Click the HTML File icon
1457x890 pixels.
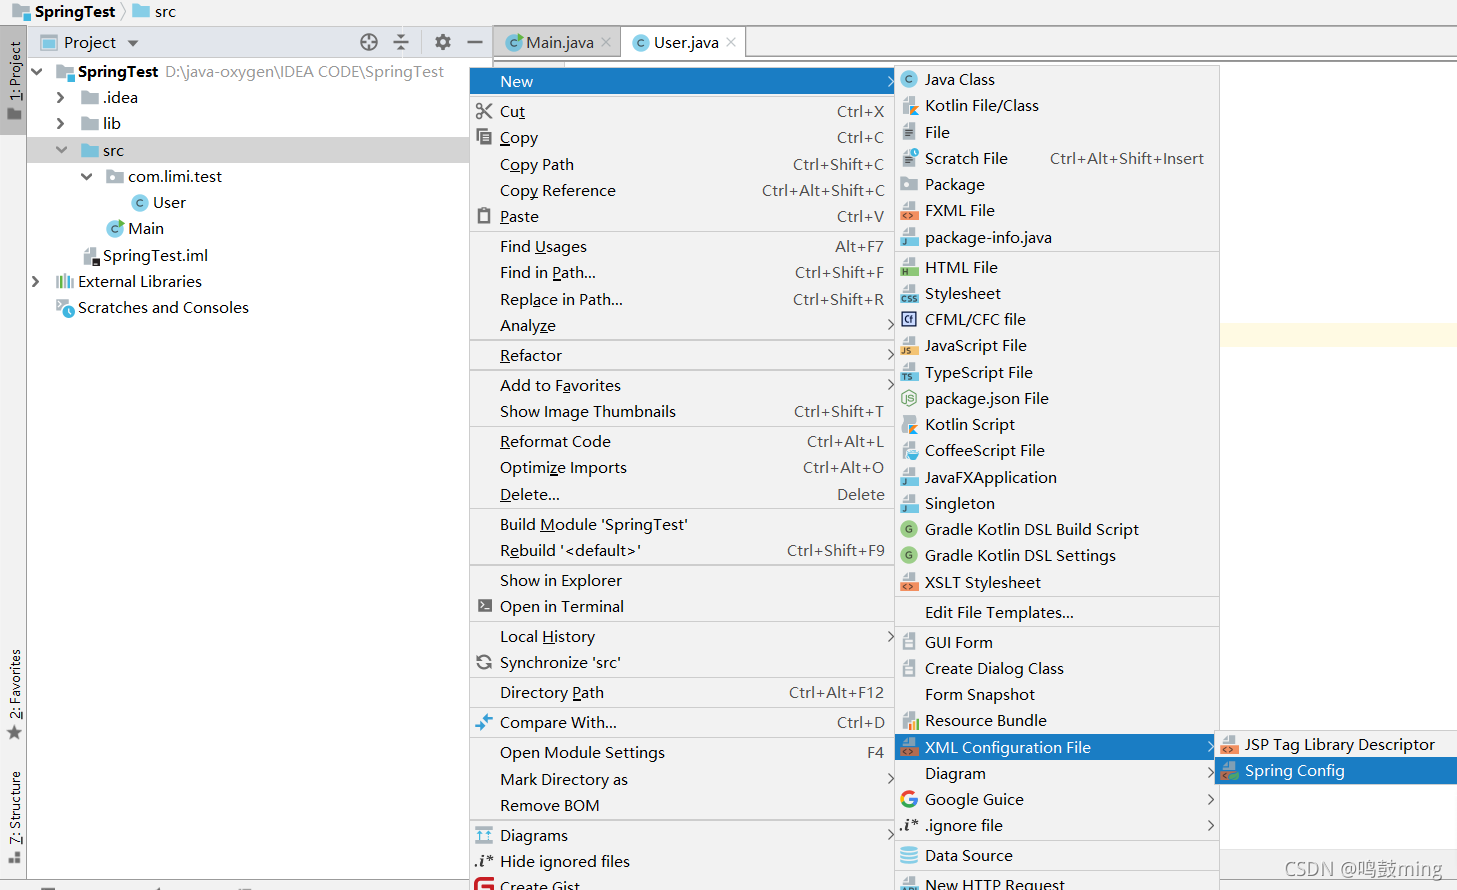tap(909, 267)
